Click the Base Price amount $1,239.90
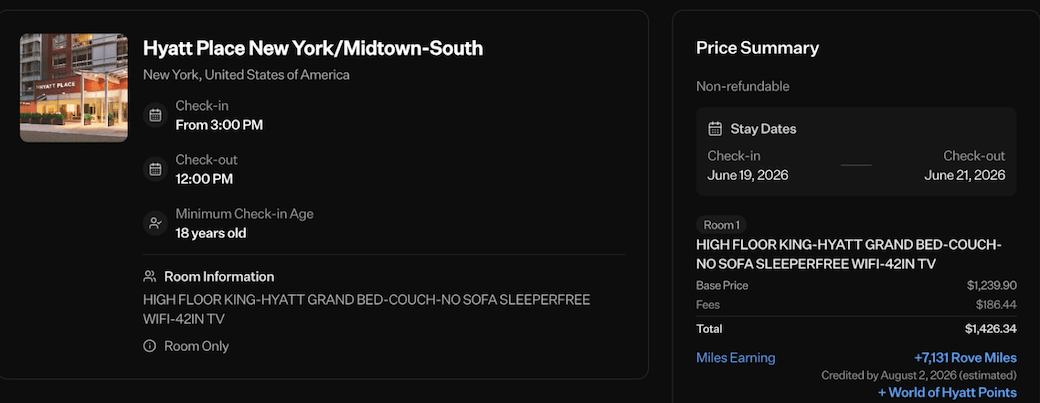This screenshot has height=403, width=1040. pyautogui.click(x=991, y=285)
